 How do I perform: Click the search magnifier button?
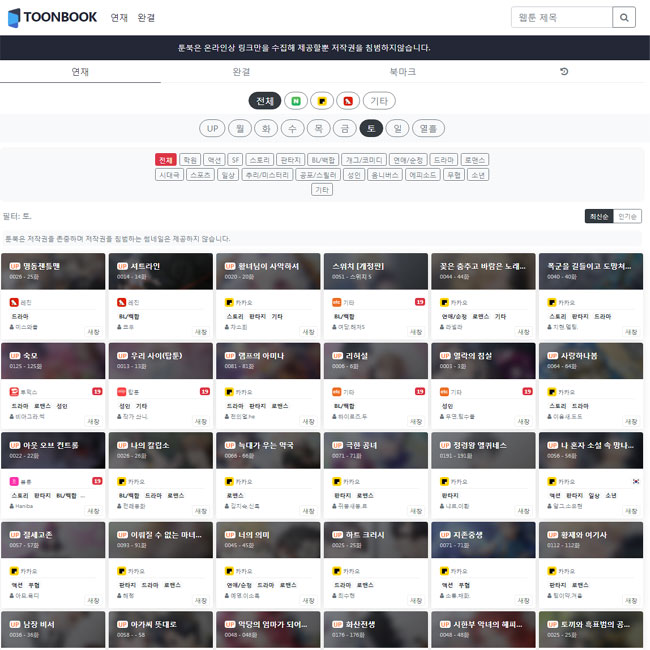click(623, 17)
